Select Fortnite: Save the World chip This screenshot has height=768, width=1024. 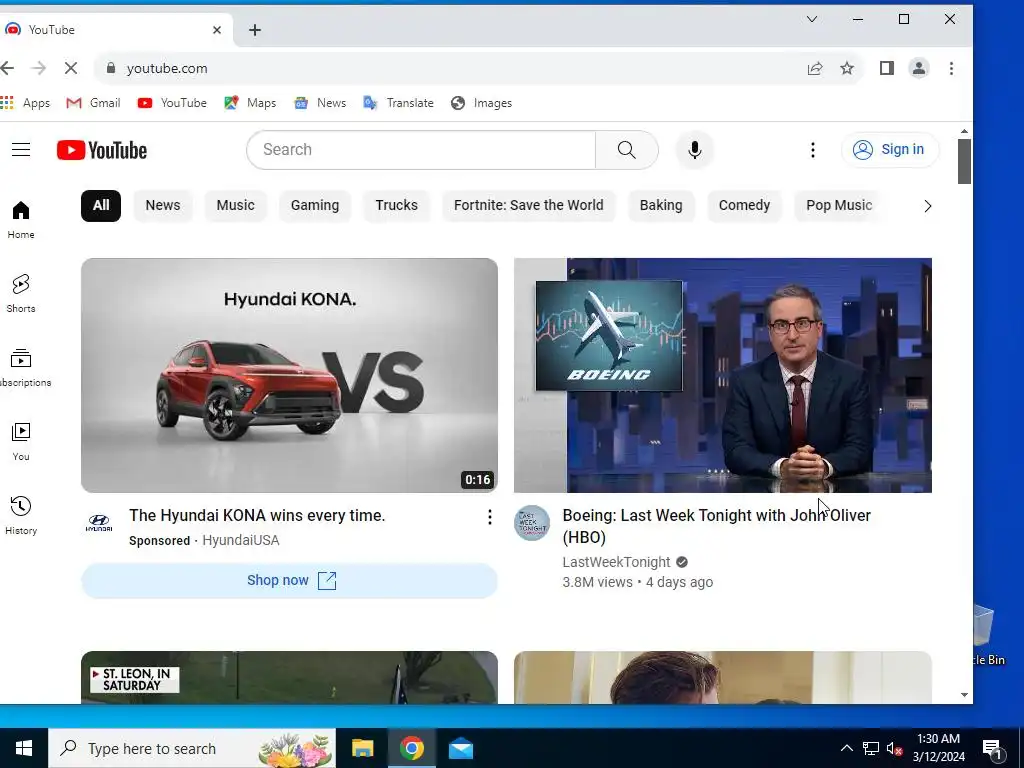528,206
